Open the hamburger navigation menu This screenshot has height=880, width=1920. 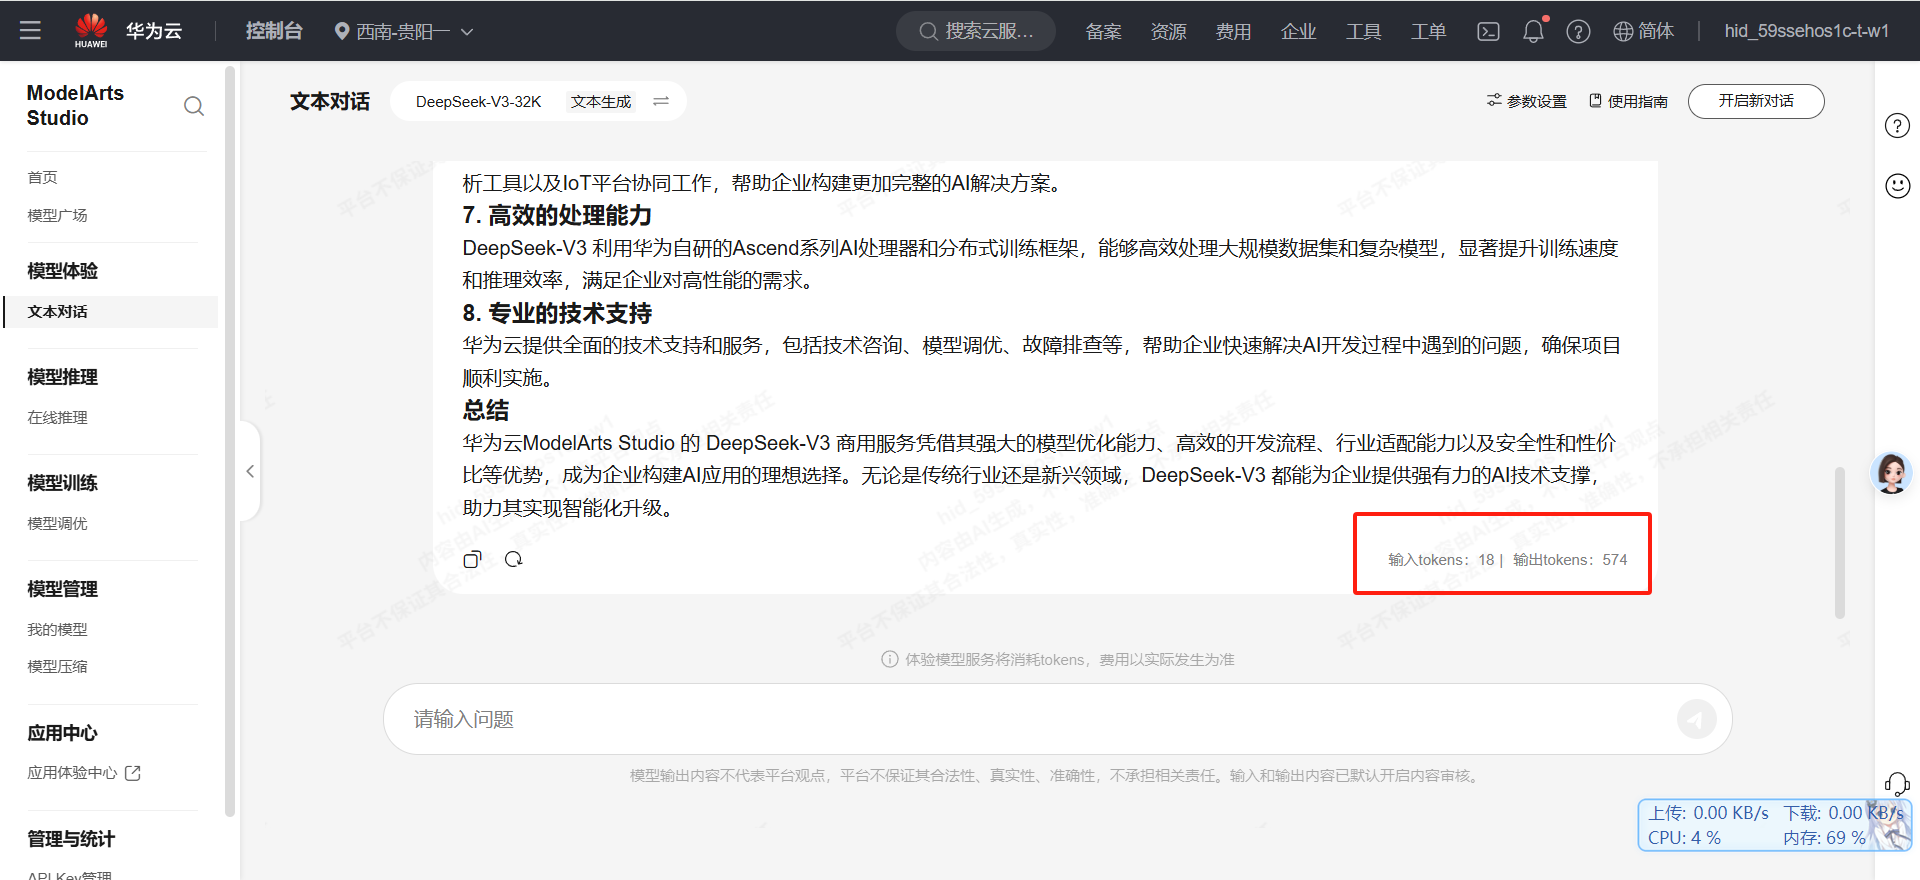coord(30,30)
